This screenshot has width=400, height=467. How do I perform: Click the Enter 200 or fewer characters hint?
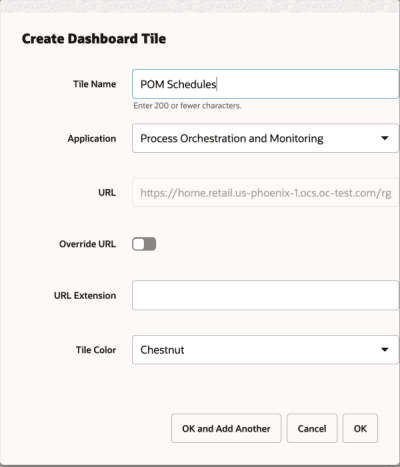(187, 106)
